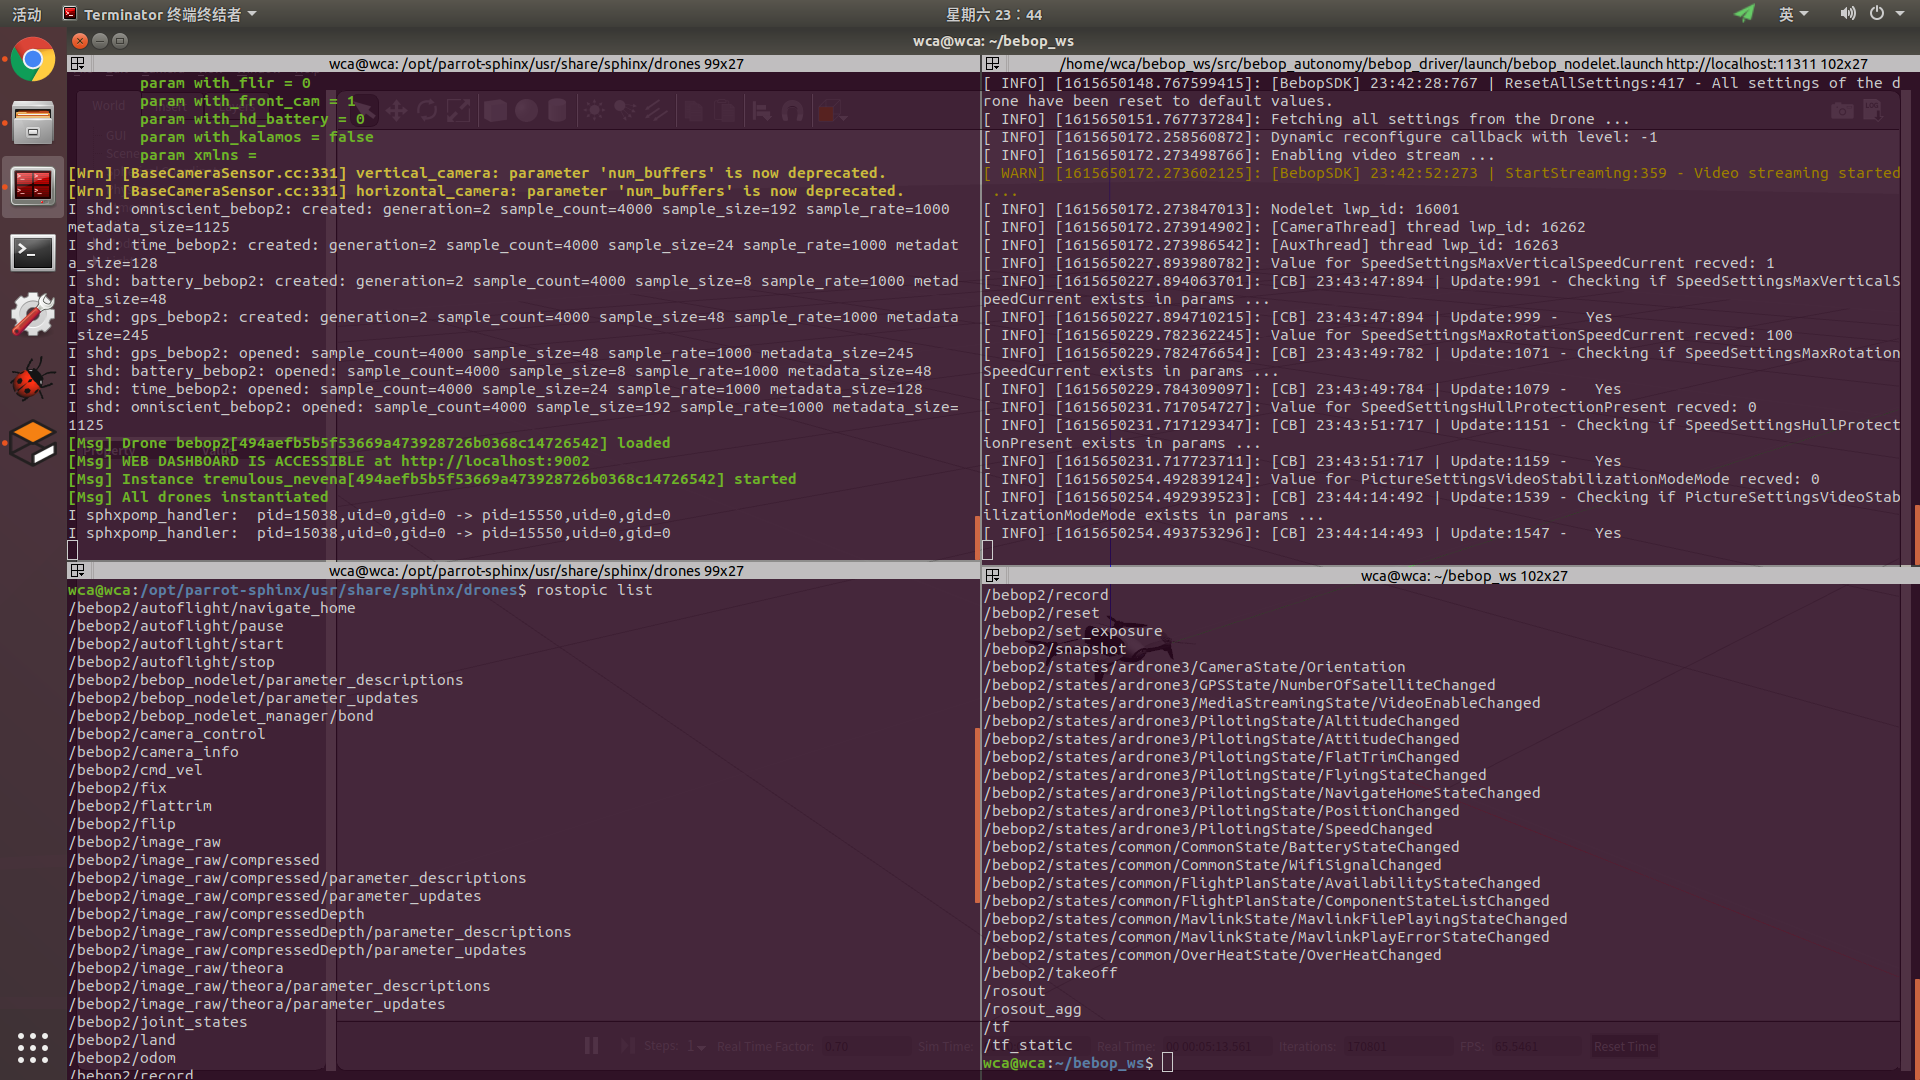1920x1080 pixels.
Task: Click the '/bebop2/odom' topic line
Action: 122,1058
